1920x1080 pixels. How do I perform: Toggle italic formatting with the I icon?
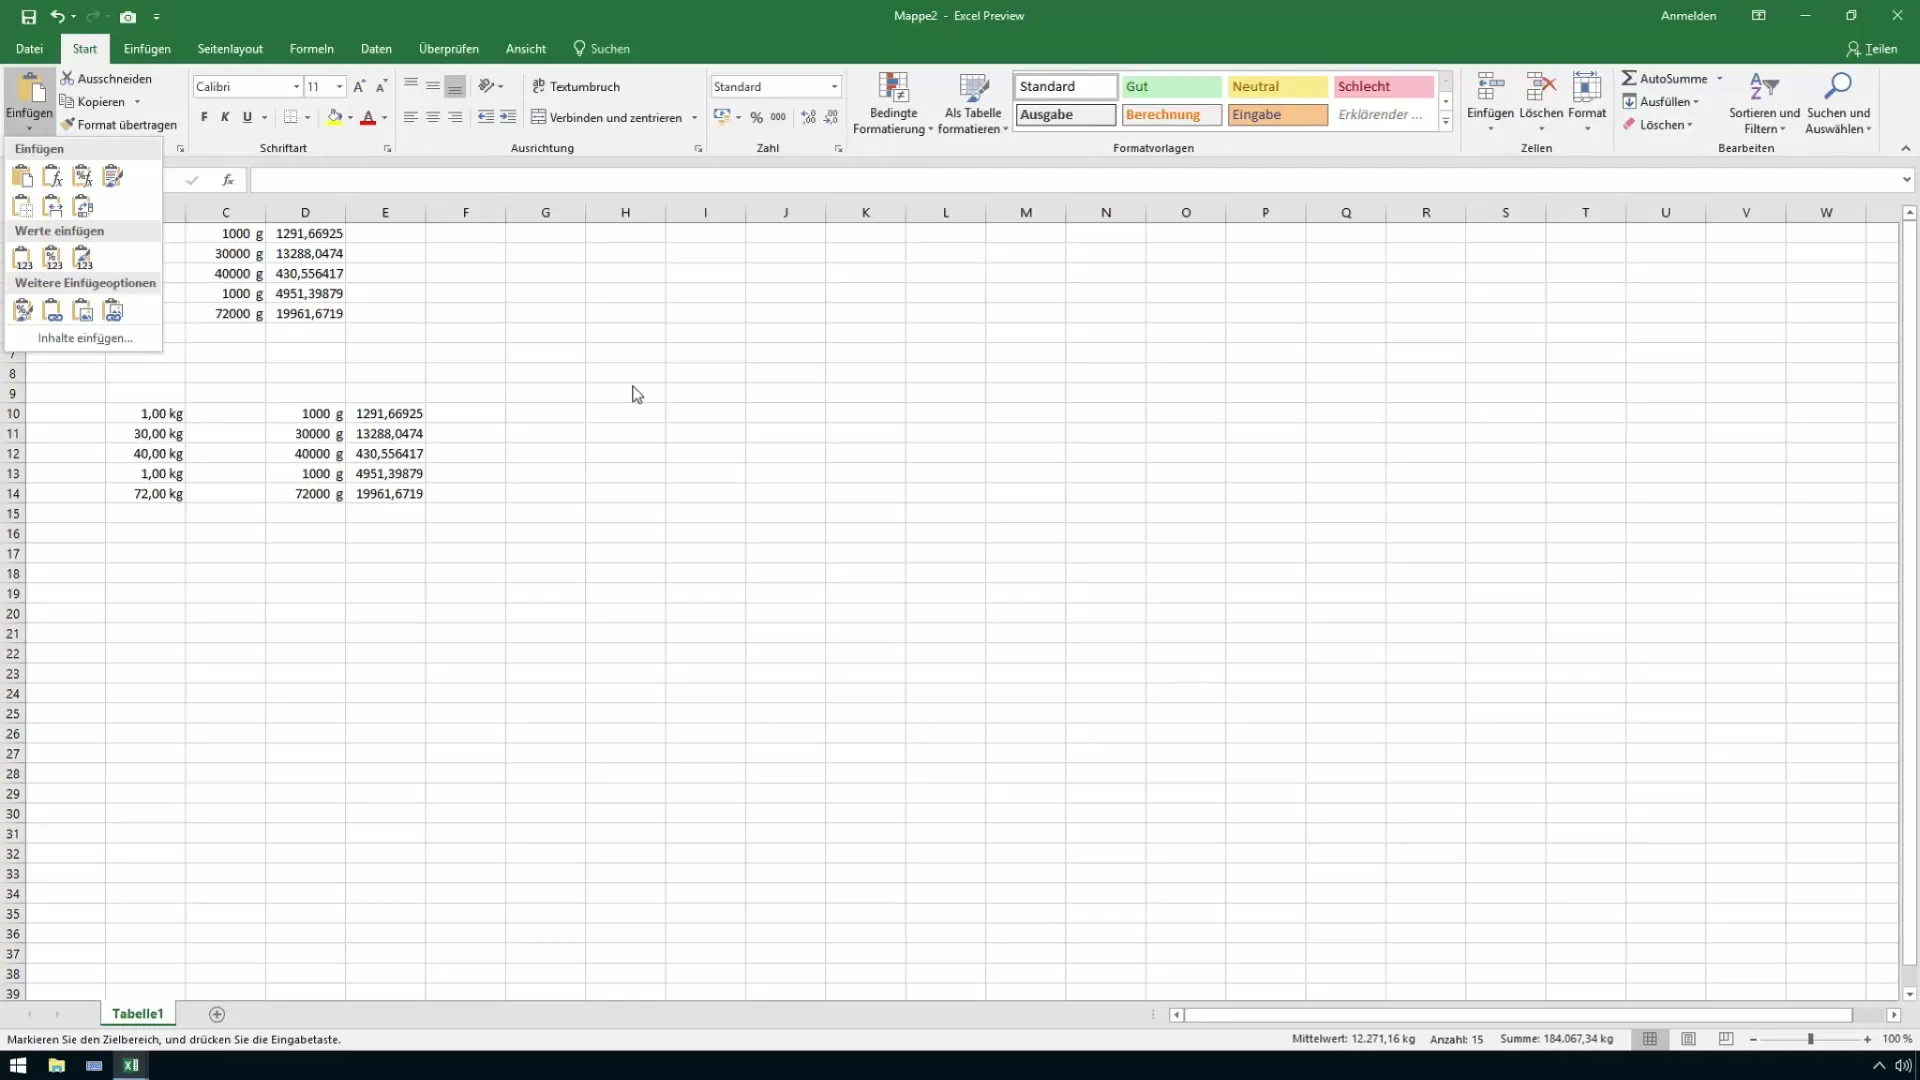[x=224, y=117]
